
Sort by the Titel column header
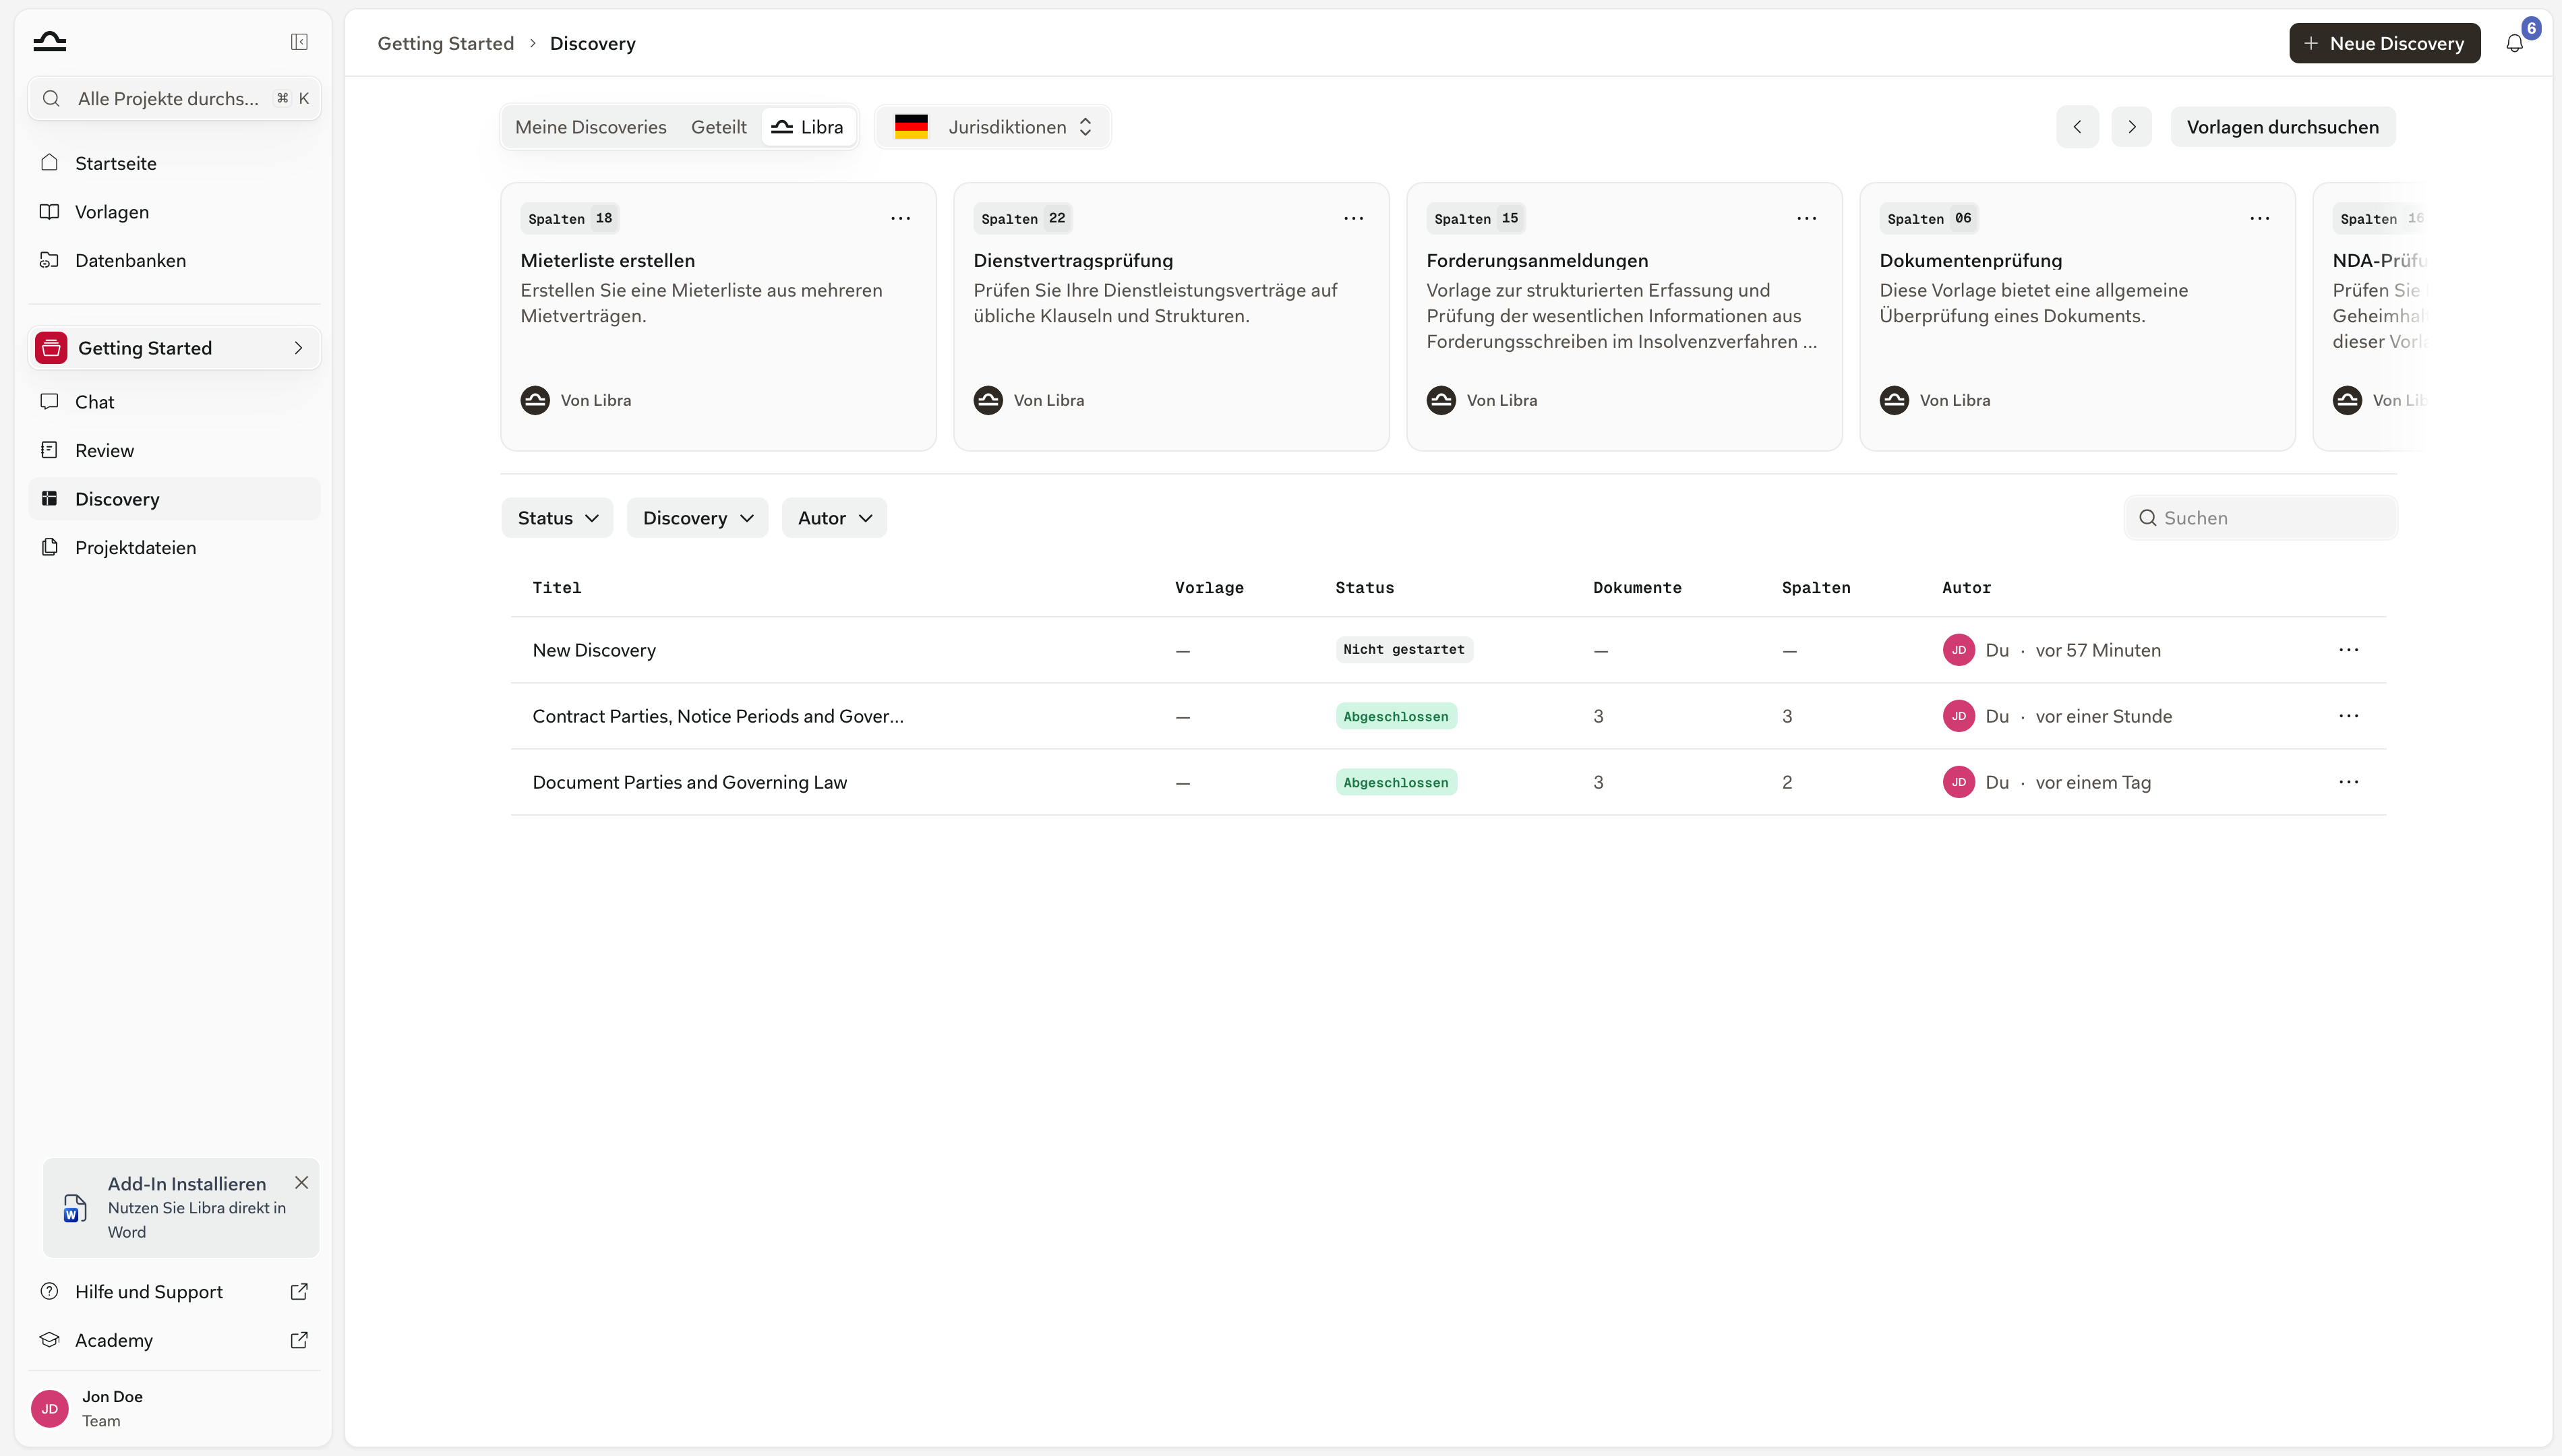coord(556,588)
